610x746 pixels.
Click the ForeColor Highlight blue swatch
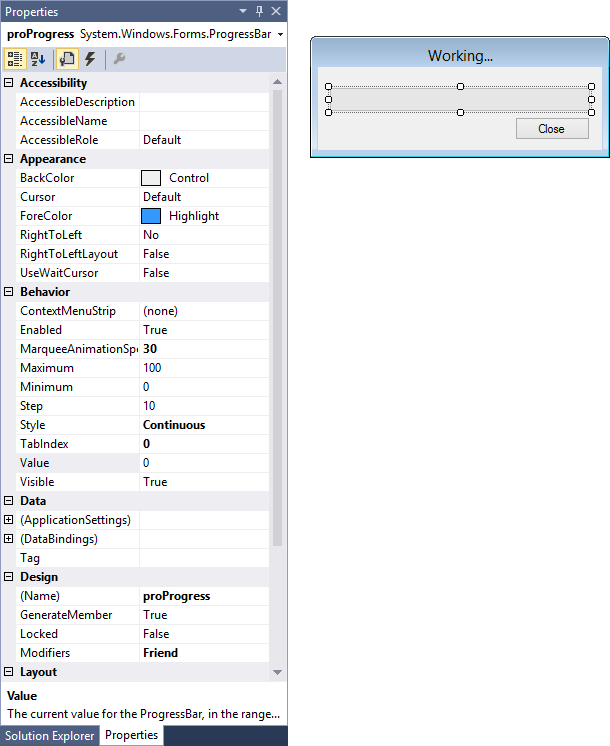coord(151,216)
